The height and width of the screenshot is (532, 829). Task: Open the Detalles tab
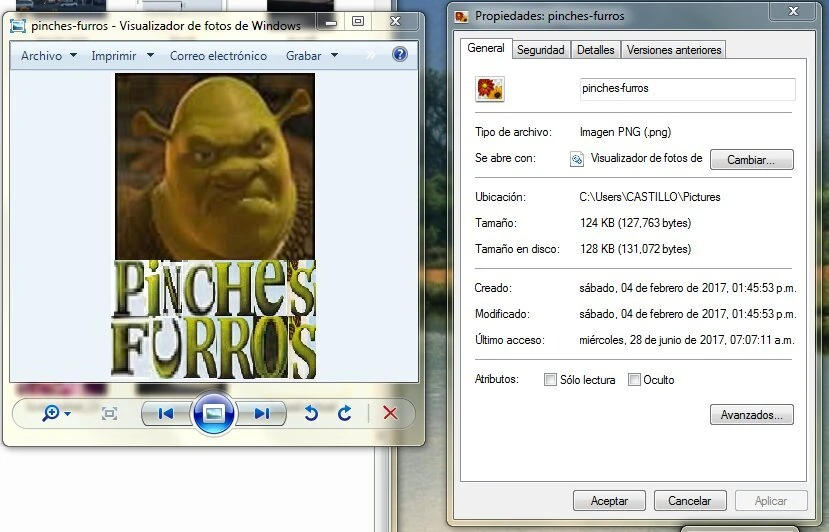[595, 50]
